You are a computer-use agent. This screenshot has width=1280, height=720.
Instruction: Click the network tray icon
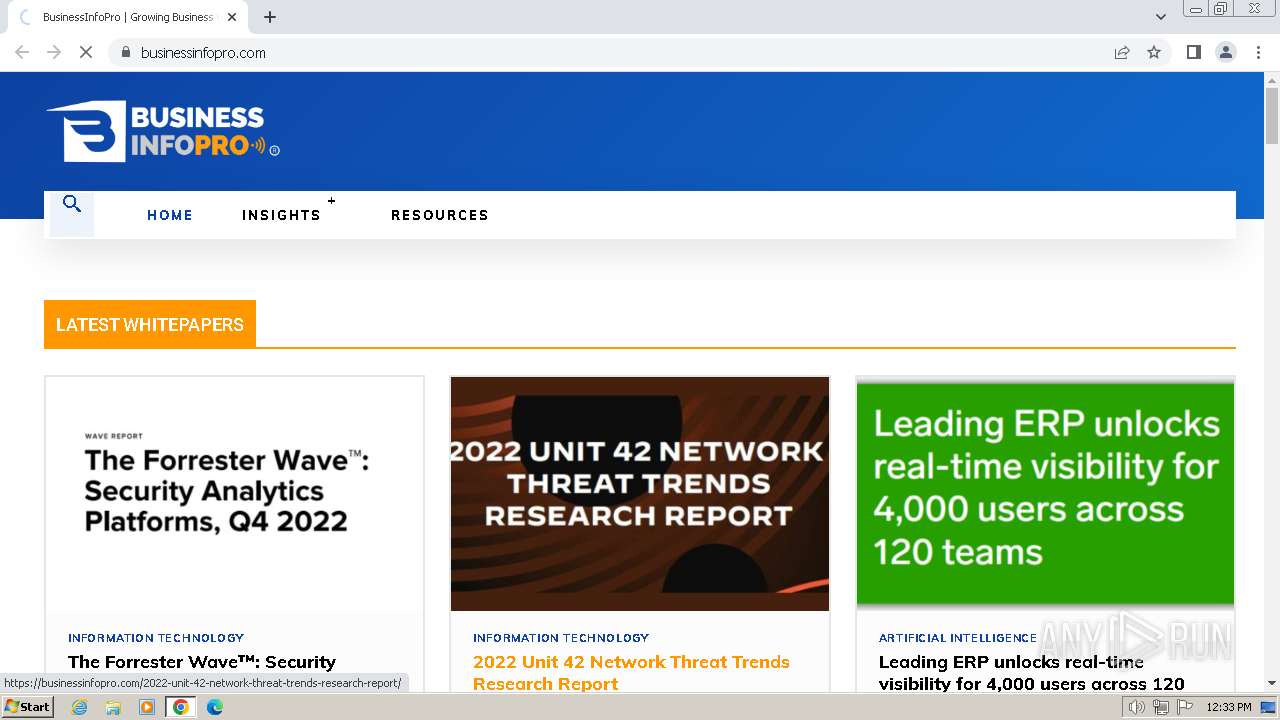pyautogui.click(x=1160, y=707)
